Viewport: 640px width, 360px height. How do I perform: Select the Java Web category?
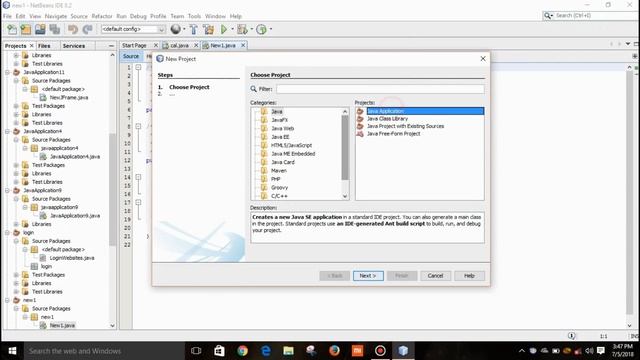pyautogui.click(x=282, y=129)
